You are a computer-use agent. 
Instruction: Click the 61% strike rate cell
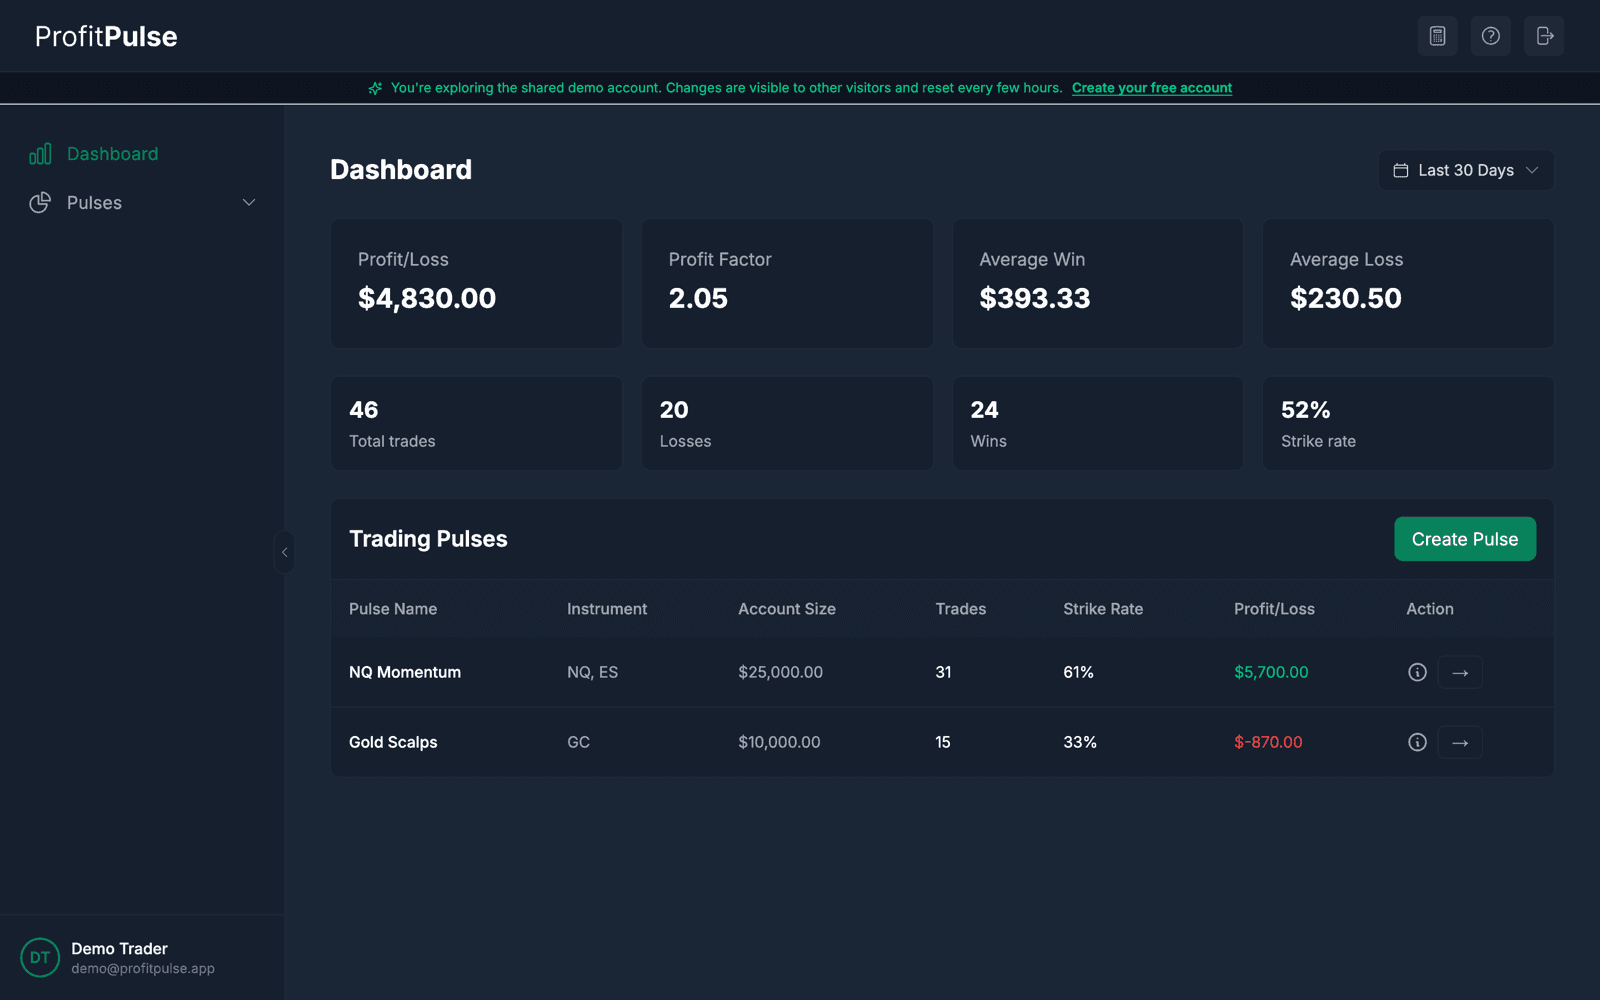pyautogui.click(x=1078, y=672)
